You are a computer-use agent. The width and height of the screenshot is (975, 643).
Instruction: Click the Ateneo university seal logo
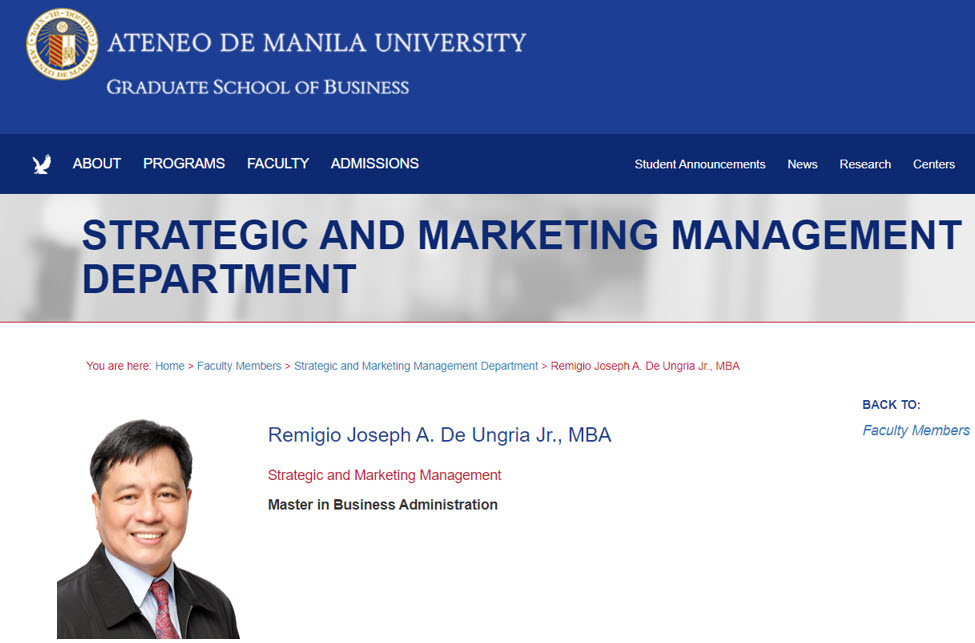pos(62,44)
